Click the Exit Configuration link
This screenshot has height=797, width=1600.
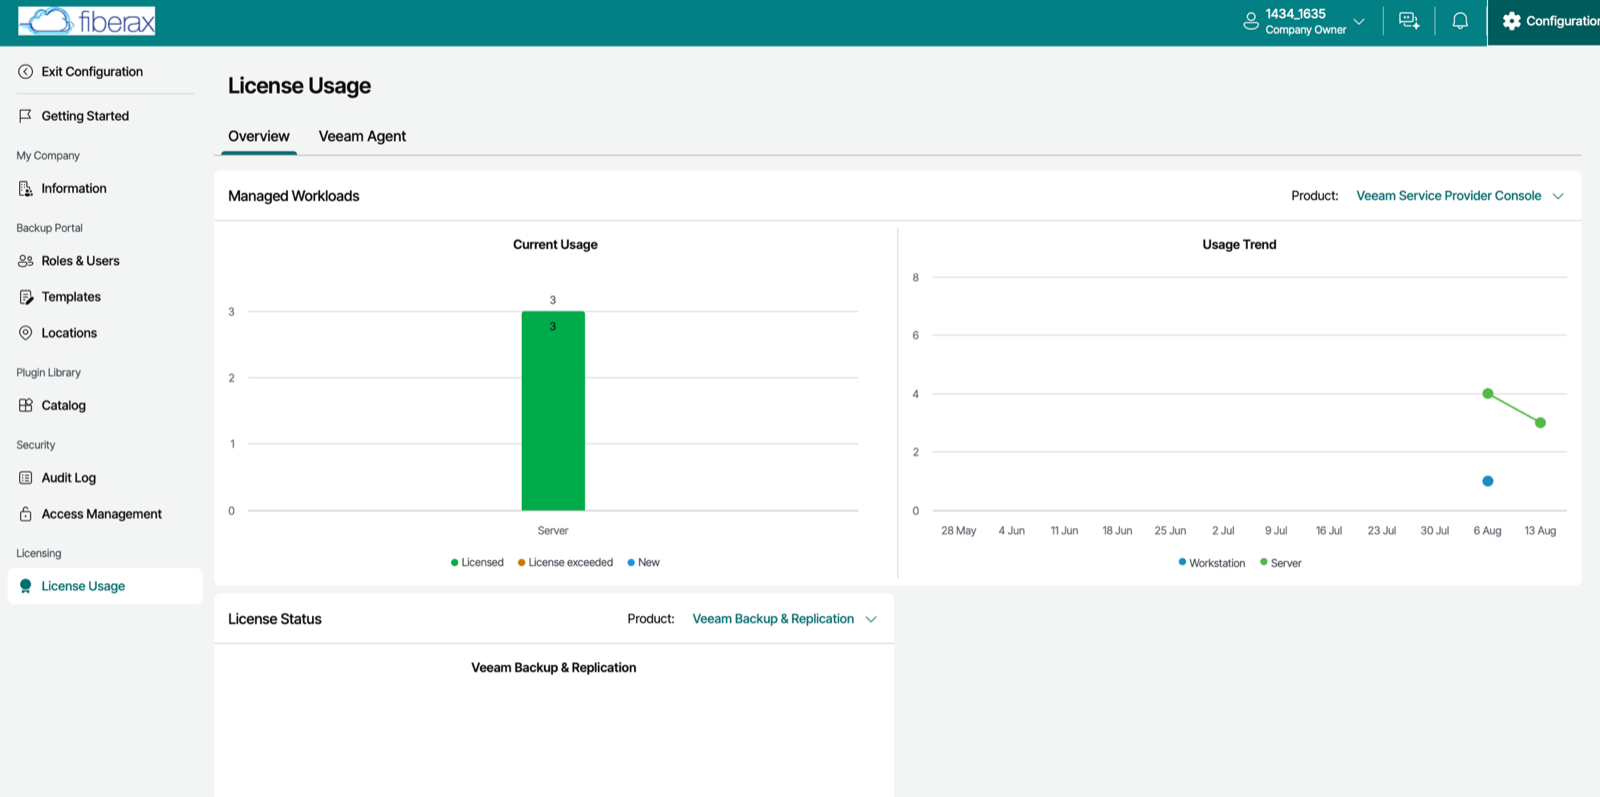(x=92, y=72)
